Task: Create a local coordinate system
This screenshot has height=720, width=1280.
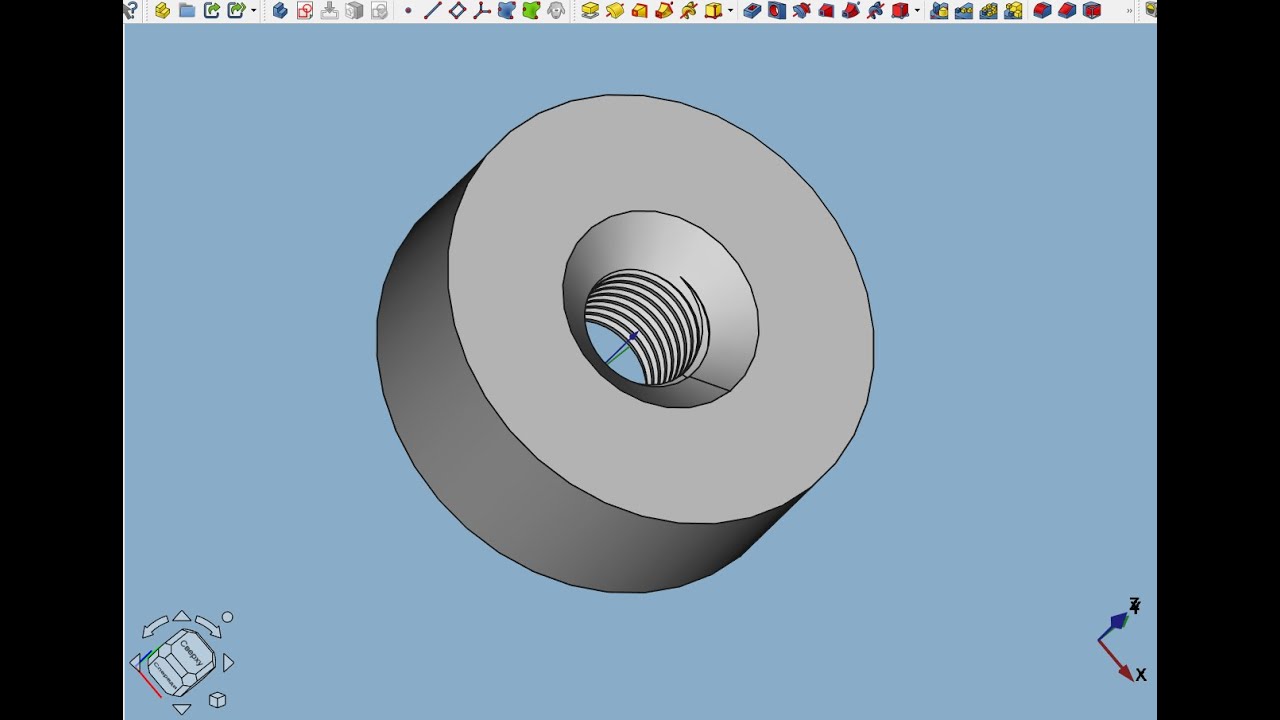Action: (x=482, y=10)
